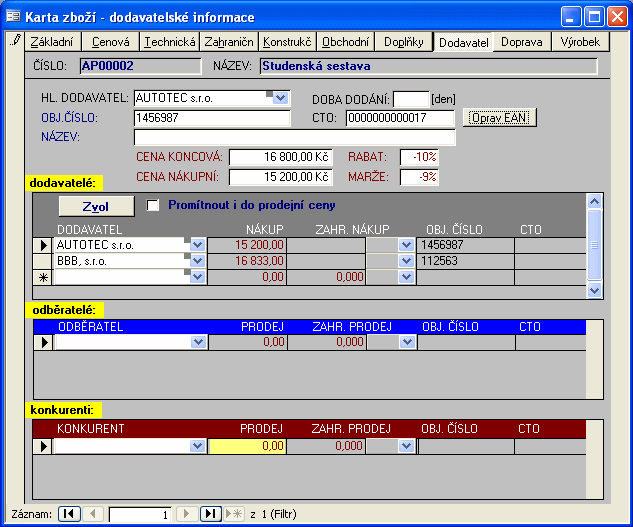The image size is (633, 527).
Task: Switch to Konstrukč tab
Action: [x=287, y=42]
